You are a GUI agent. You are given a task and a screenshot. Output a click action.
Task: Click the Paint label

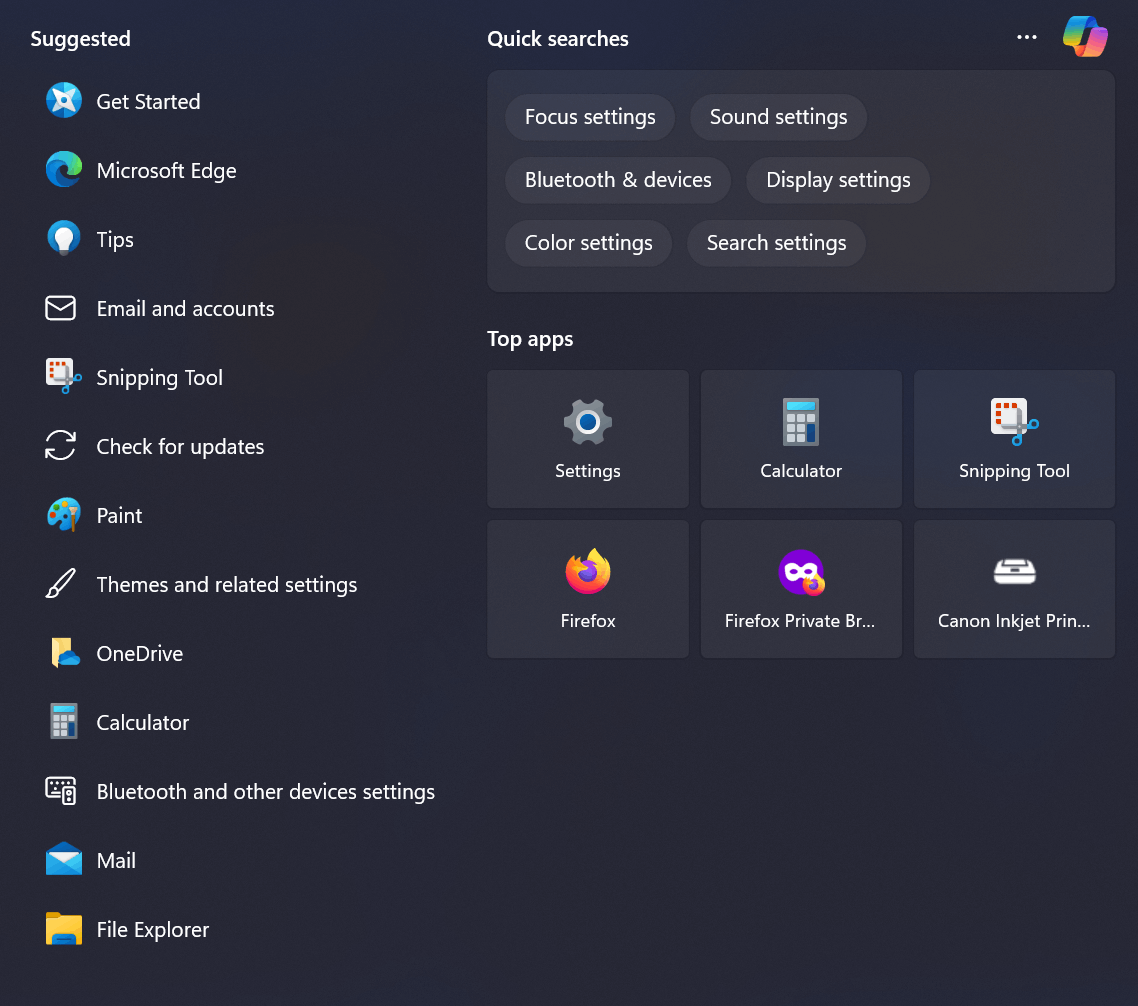tap(119, 515)
